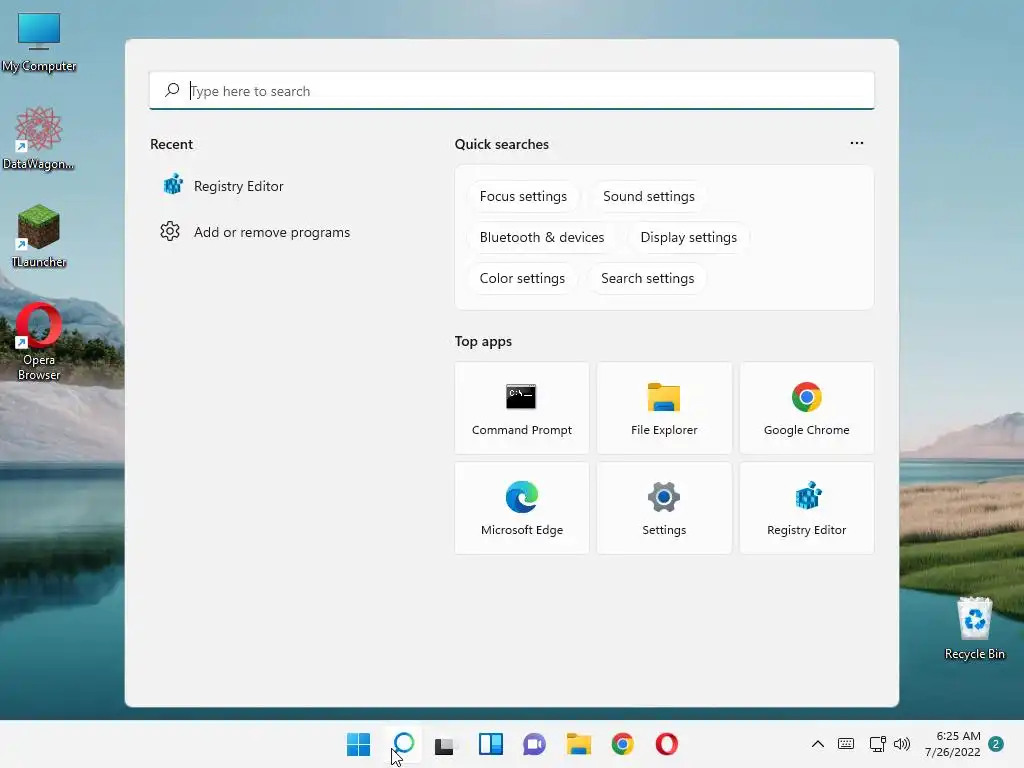The height and width of the screenshot is (768, 1024).
Task: Open the network status tray icon
Action: [877, 743]
